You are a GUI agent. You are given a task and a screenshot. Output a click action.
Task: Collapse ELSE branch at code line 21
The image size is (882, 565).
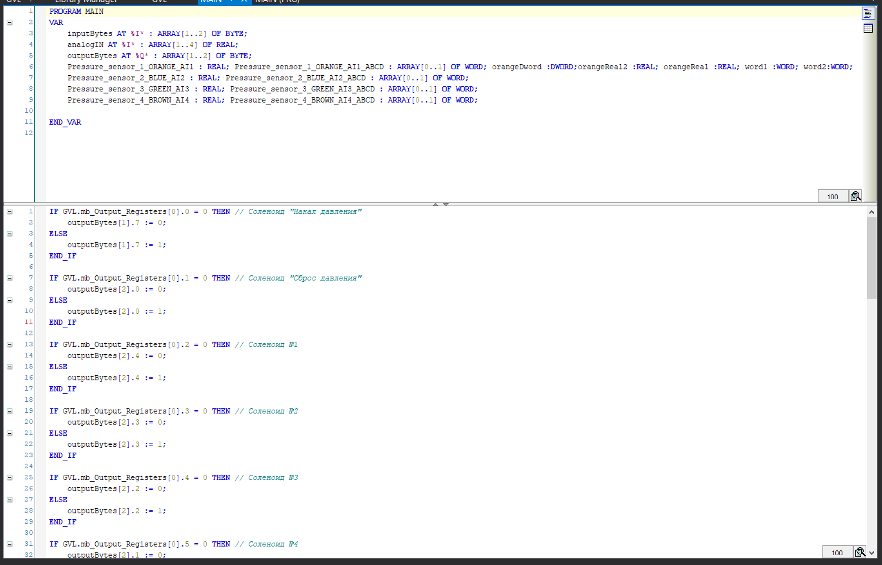(x=10, y=433)
